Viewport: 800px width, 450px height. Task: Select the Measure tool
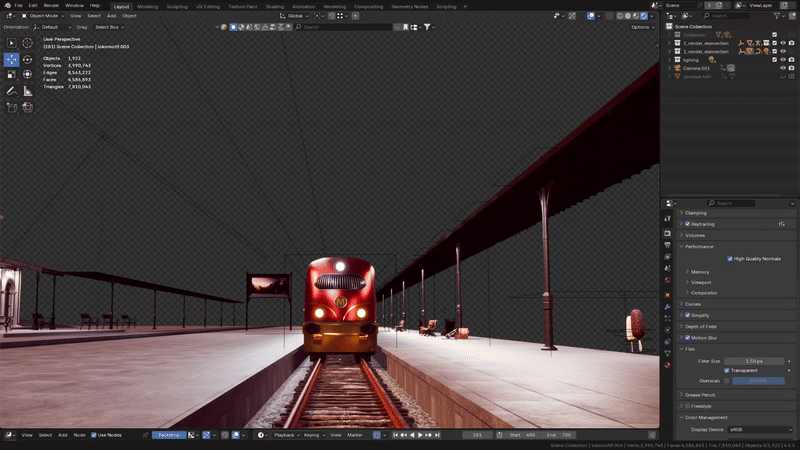click(28, 91)
